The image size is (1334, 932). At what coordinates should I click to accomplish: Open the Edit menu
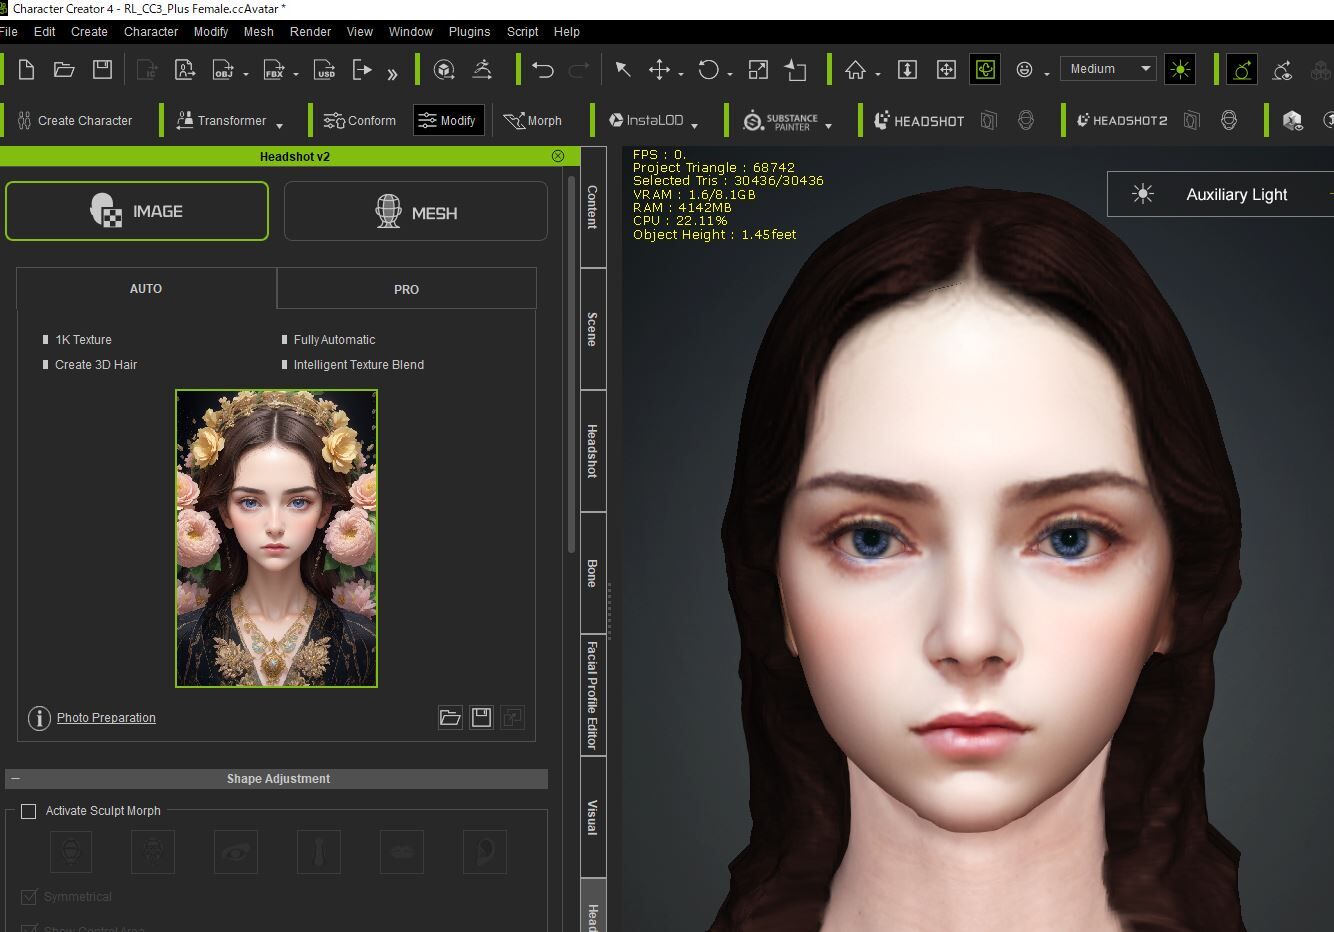(x=44, y=31)
